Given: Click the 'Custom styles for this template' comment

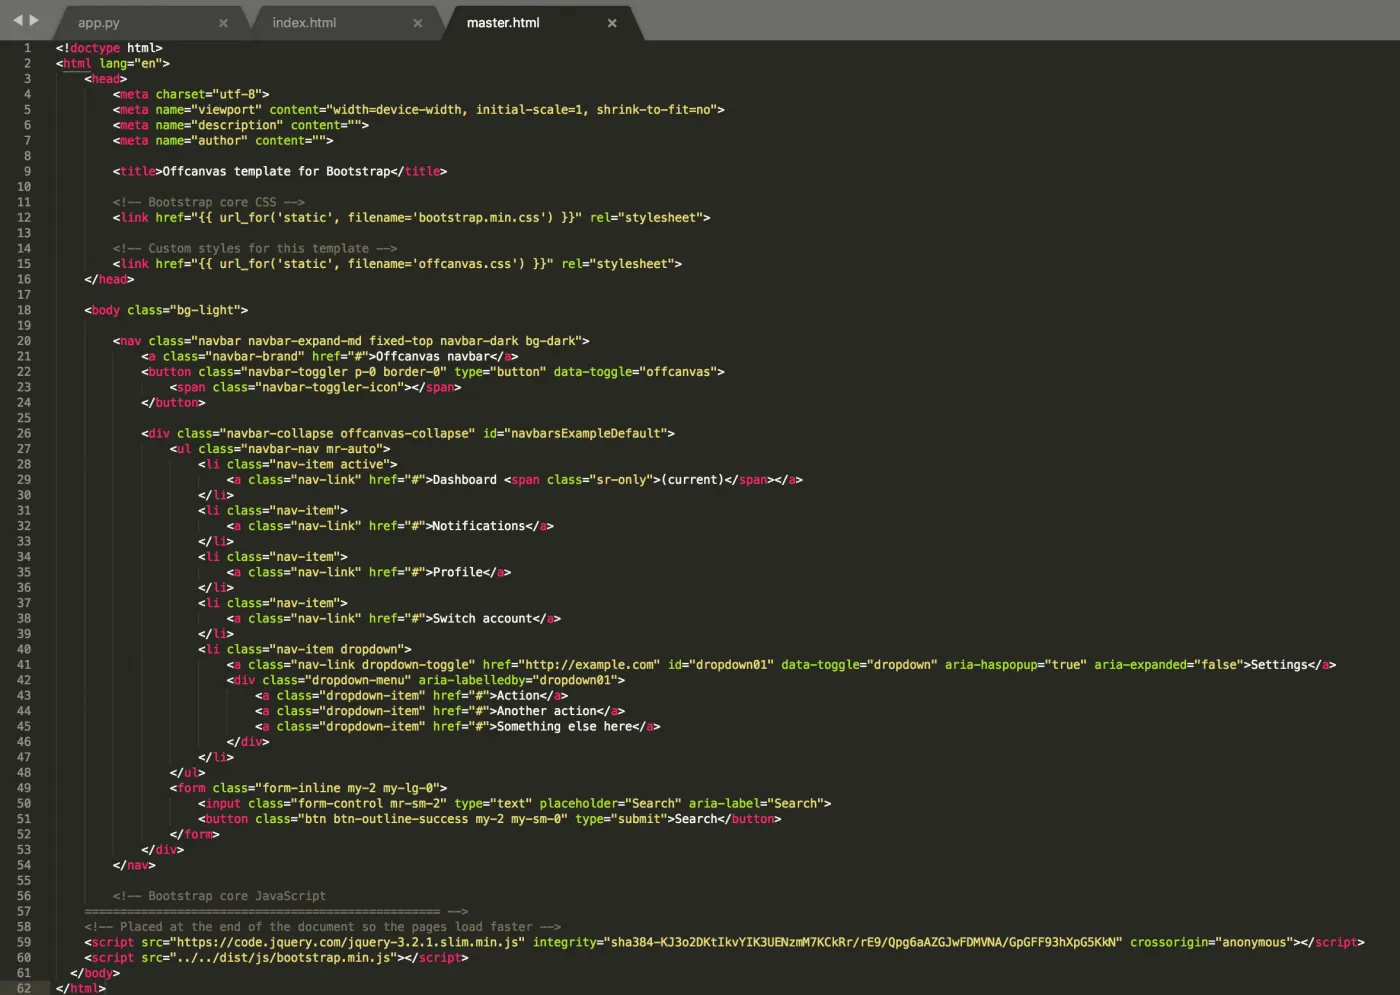Looking at the screenshot, I should pos(255,248).
